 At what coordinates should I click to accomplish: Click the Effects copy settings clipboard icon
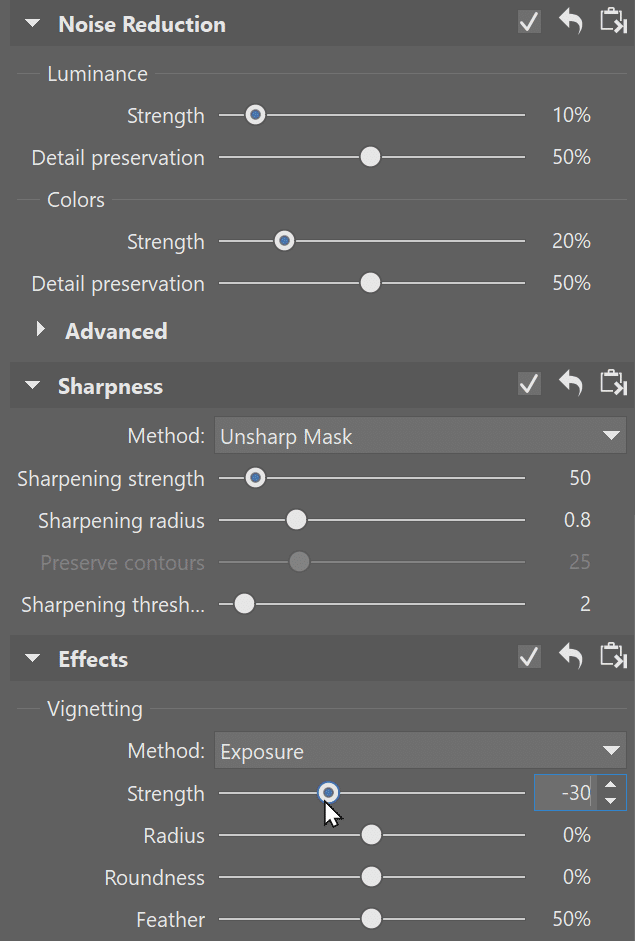[x=613, y=655]
